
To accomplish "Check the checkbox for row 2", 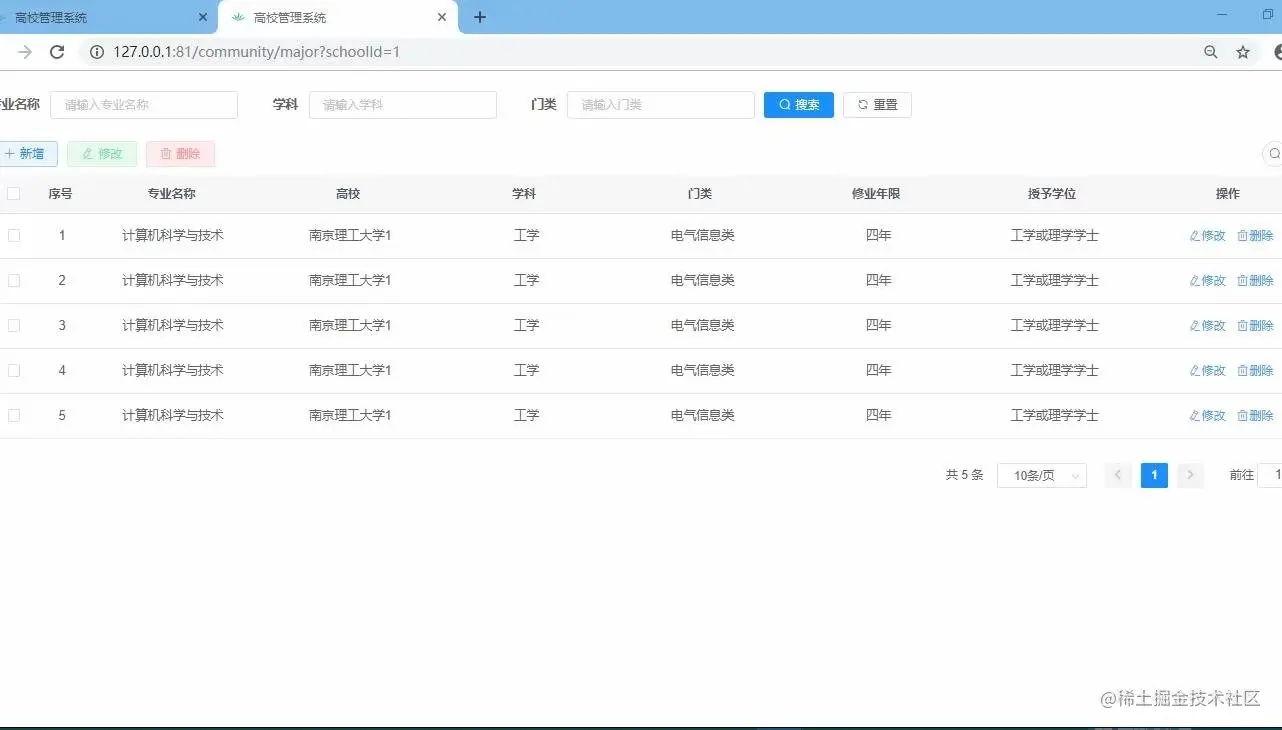I will tap(14, 281).
